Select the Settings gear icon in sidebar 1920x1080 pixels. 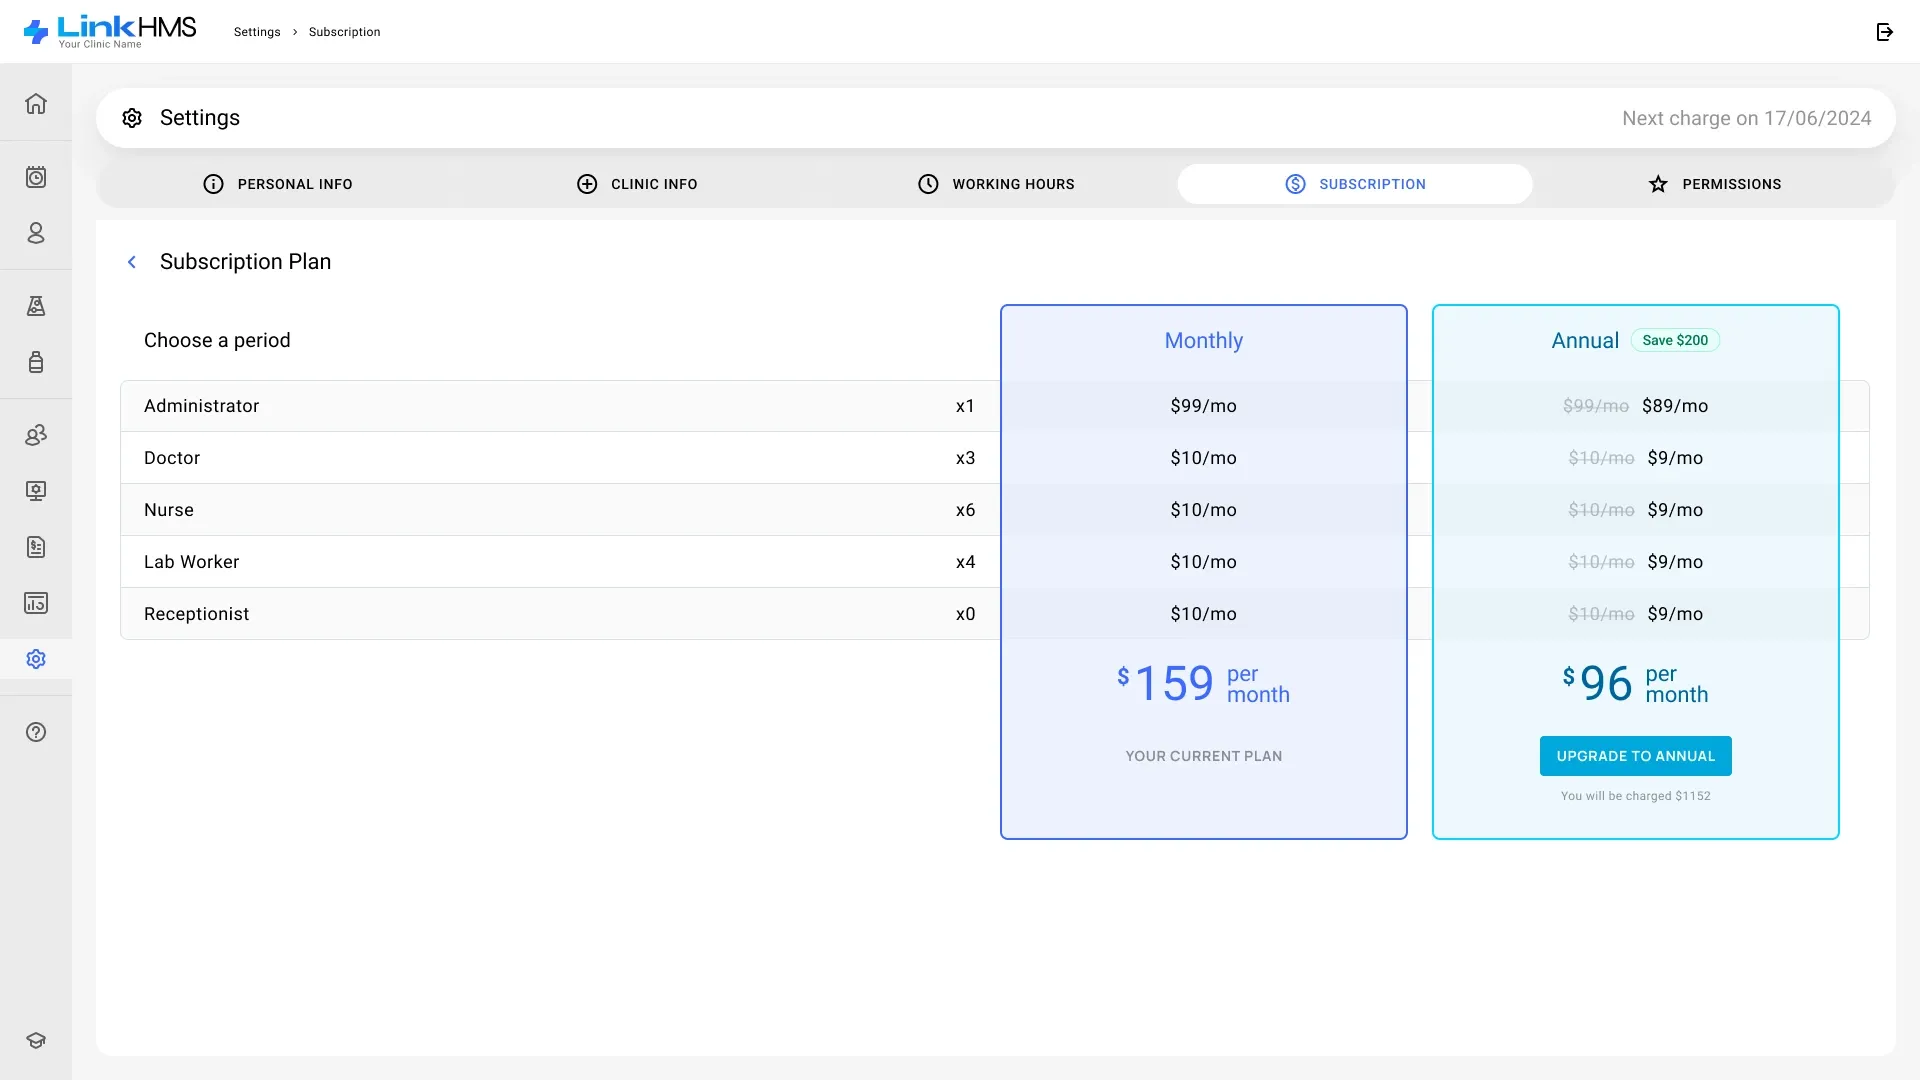pos(36,659)
